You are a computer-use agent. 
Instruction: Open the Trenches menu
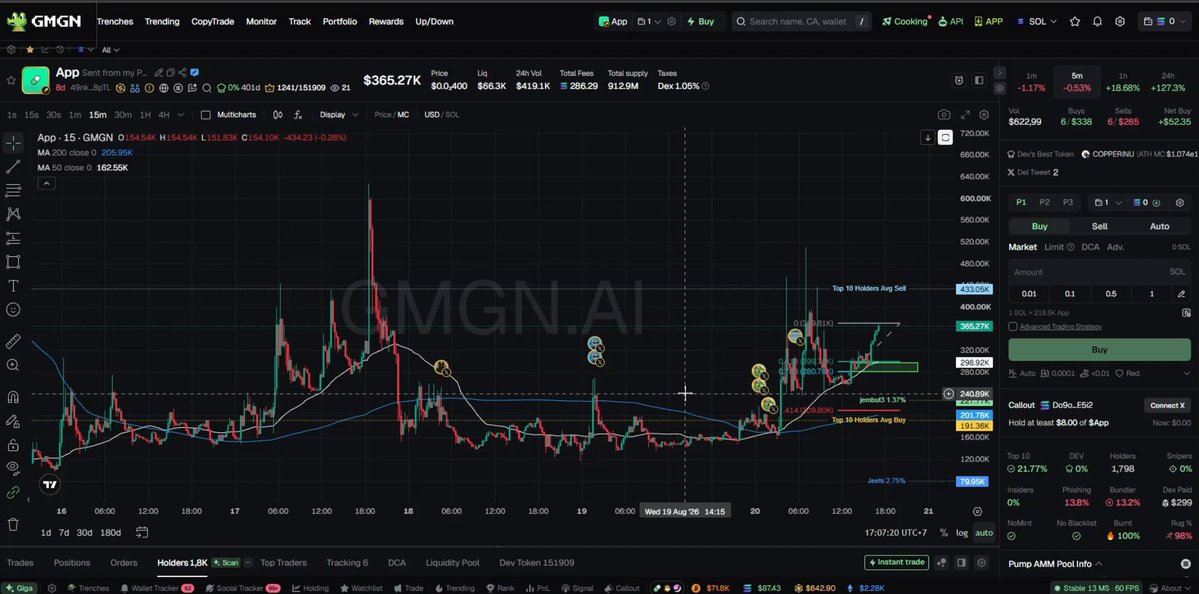[x=115, y=21]
